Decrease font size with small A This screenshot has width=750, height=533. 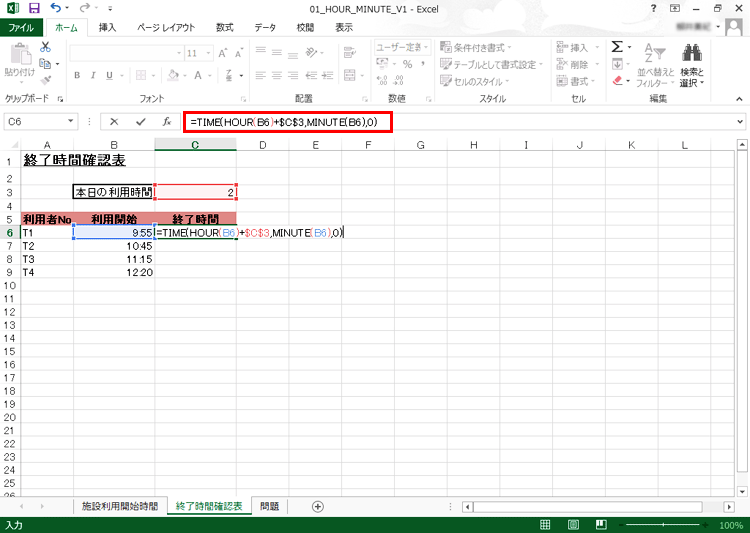tap(239, 53)
